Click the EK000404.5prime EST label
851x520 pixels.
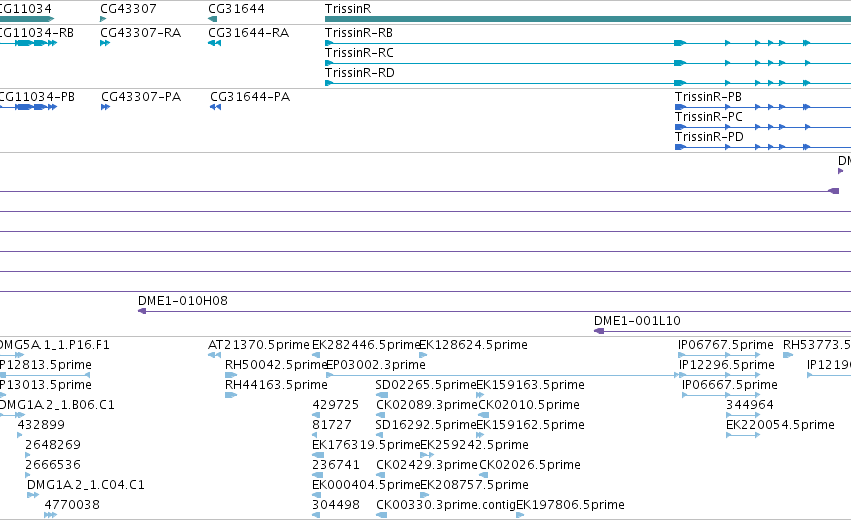(x=366, y=485)
